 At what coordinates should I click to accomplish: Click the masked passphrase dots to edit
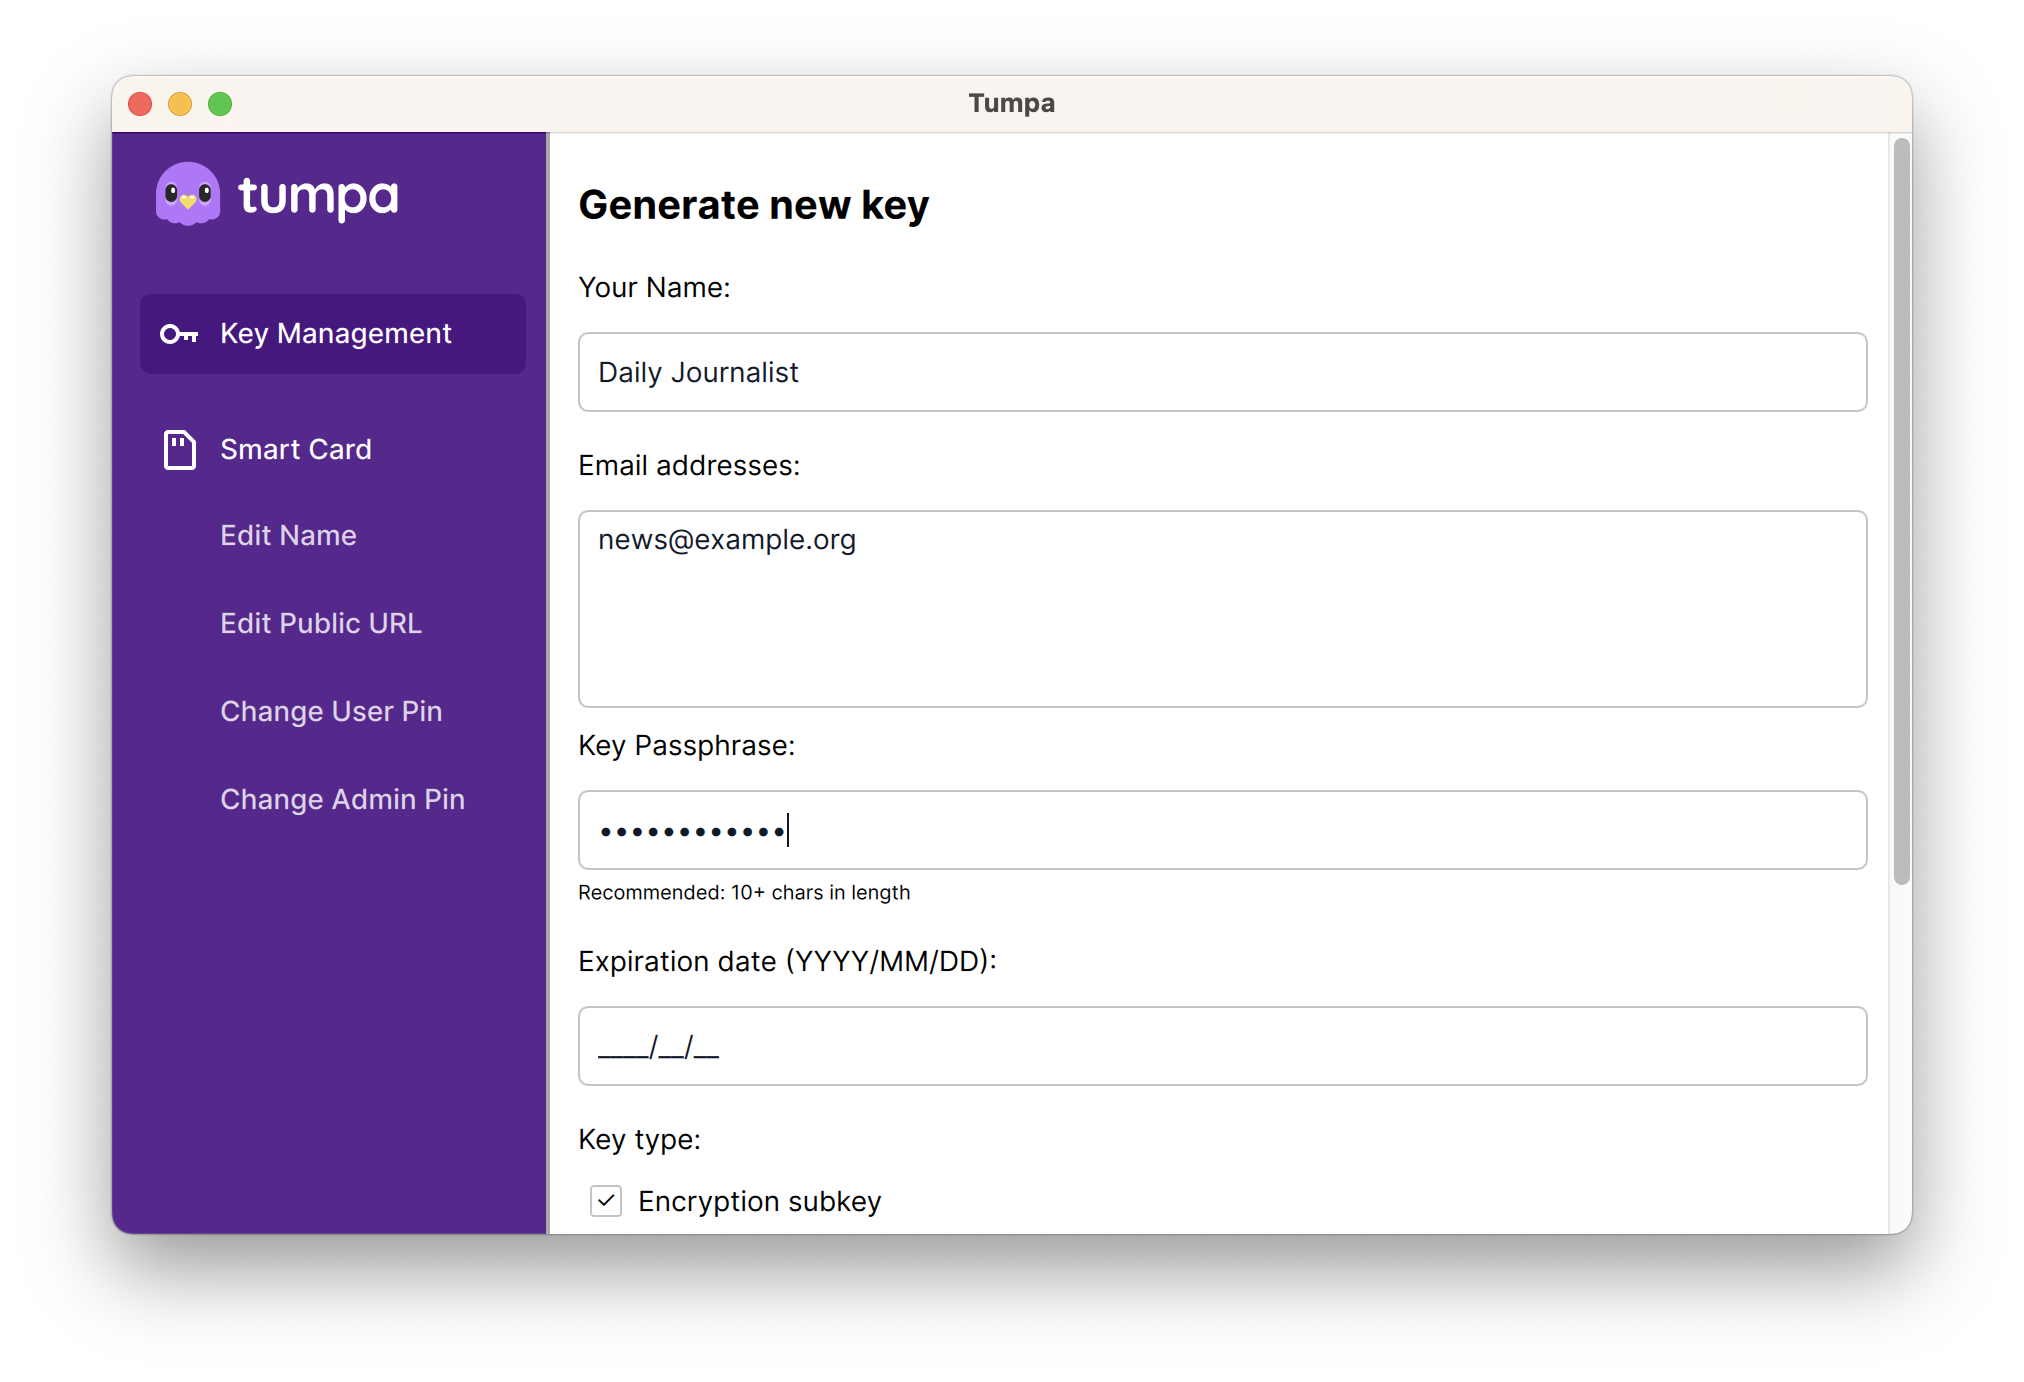pos(690,830)
